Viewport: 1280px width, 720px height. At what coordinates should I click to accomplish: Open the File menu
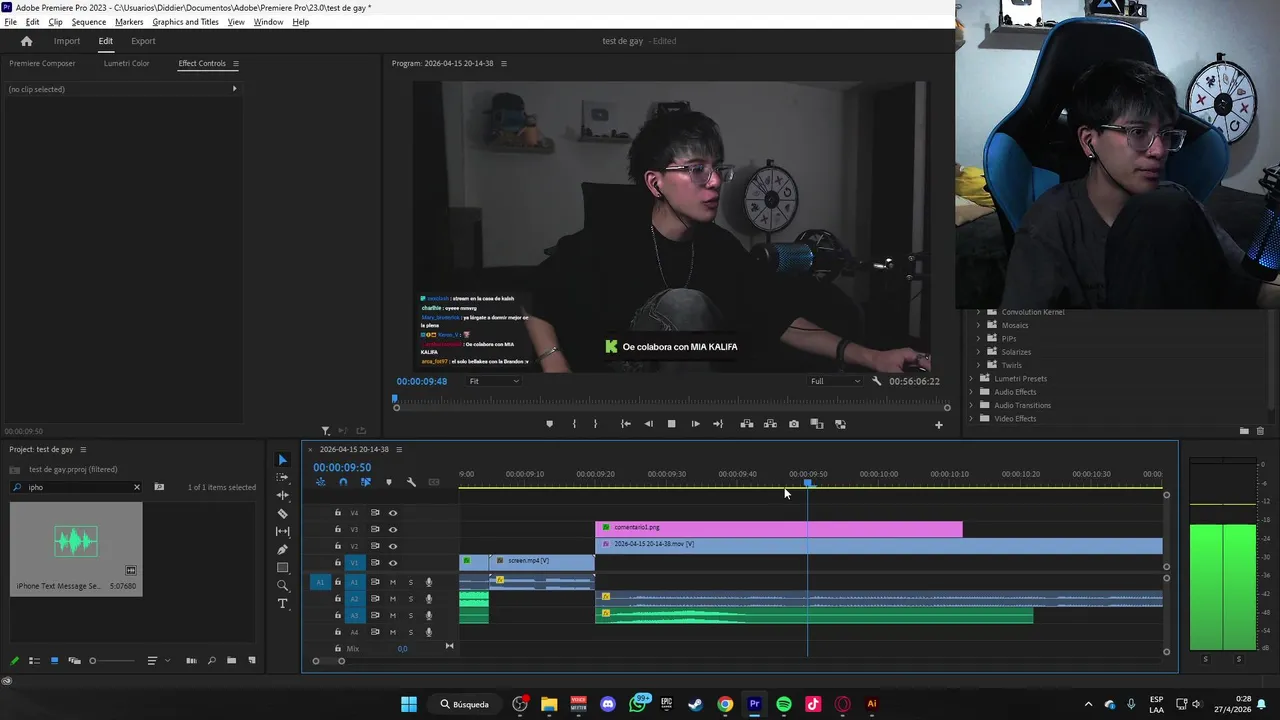coord(11,22)
